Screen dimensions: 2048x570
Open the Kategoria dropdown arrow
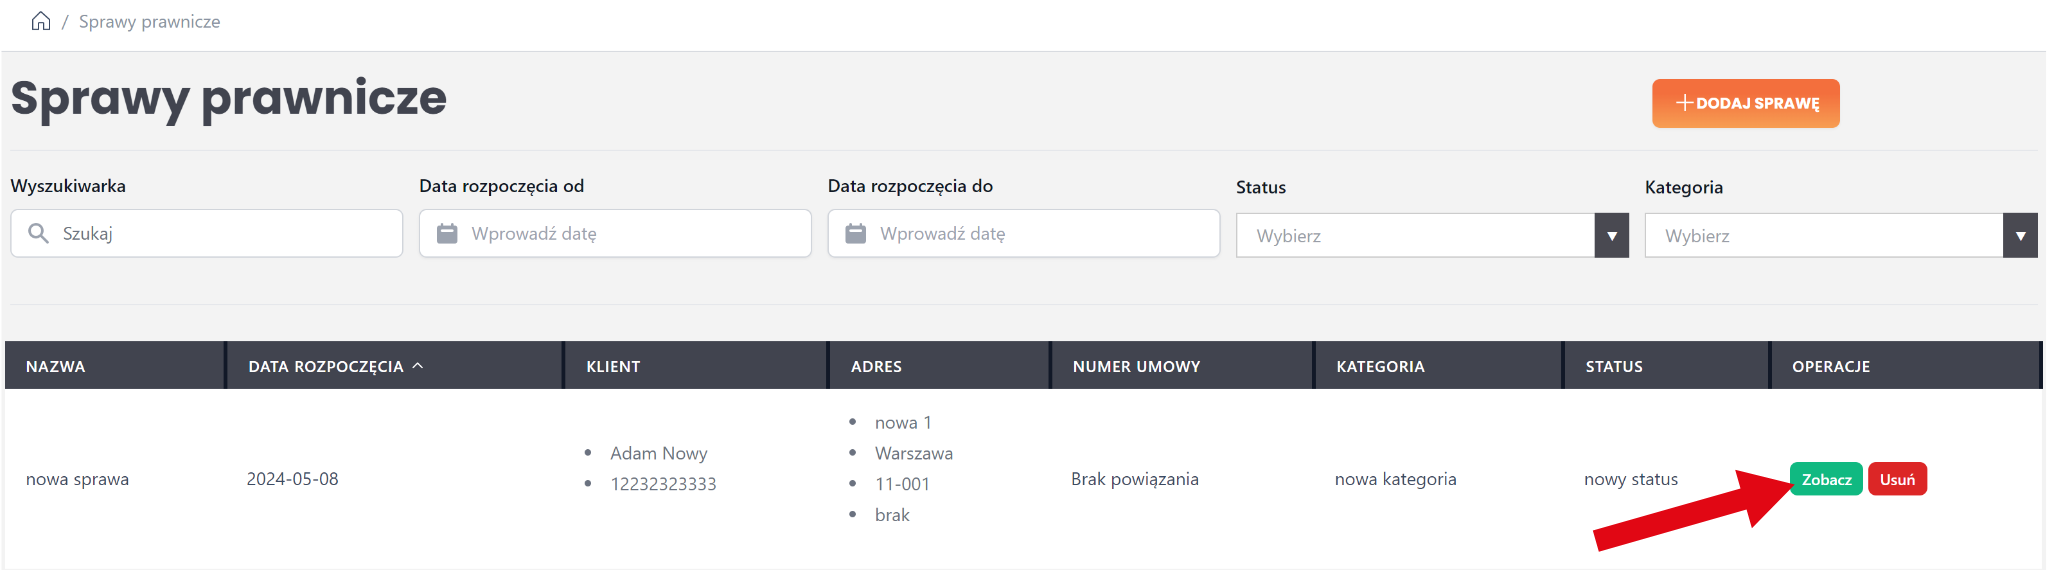2020,236
